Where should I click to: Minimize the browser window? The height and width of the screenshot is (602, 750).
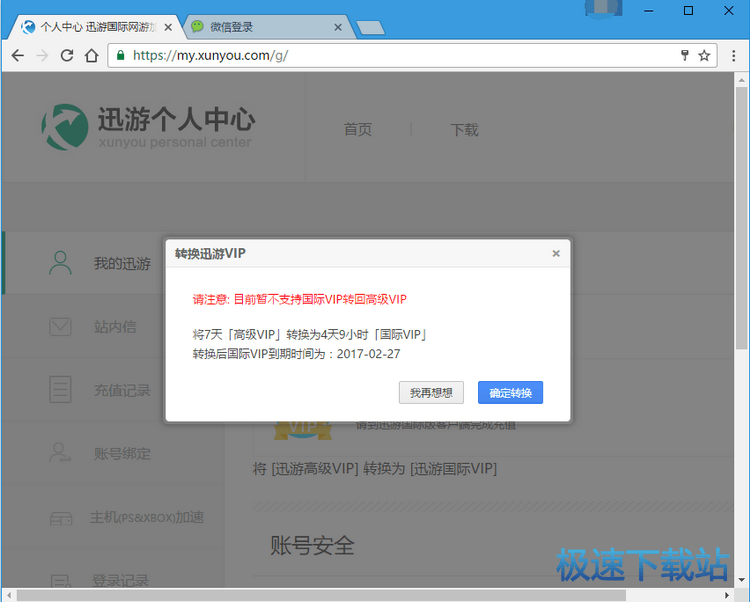tap(649, 11)
